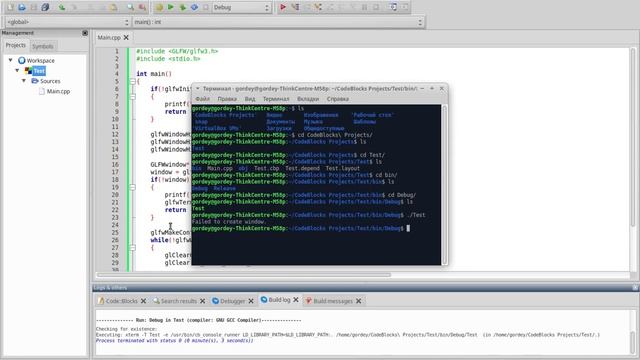Maximize the terminal window

[432, 88]
